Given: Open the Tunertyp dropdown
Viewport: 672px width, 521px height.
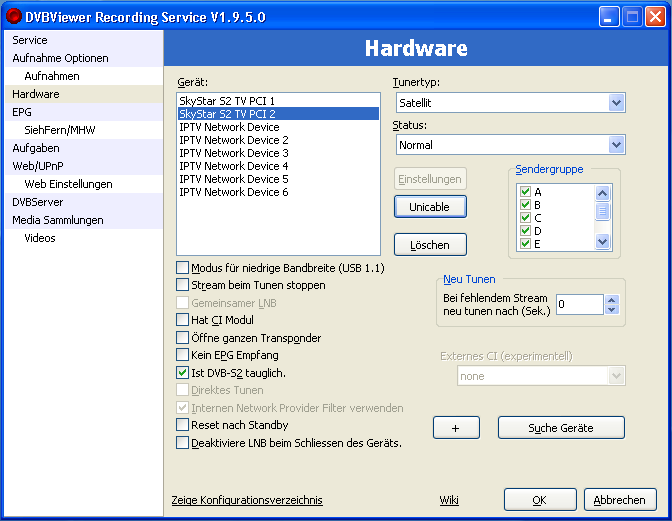Looking at the screenshot, I should [x=616, y=103].
